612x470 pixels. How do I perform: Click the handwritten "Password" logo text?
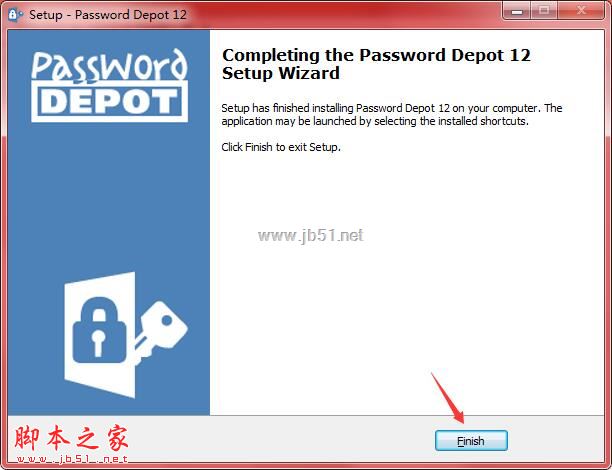point(109,65)
